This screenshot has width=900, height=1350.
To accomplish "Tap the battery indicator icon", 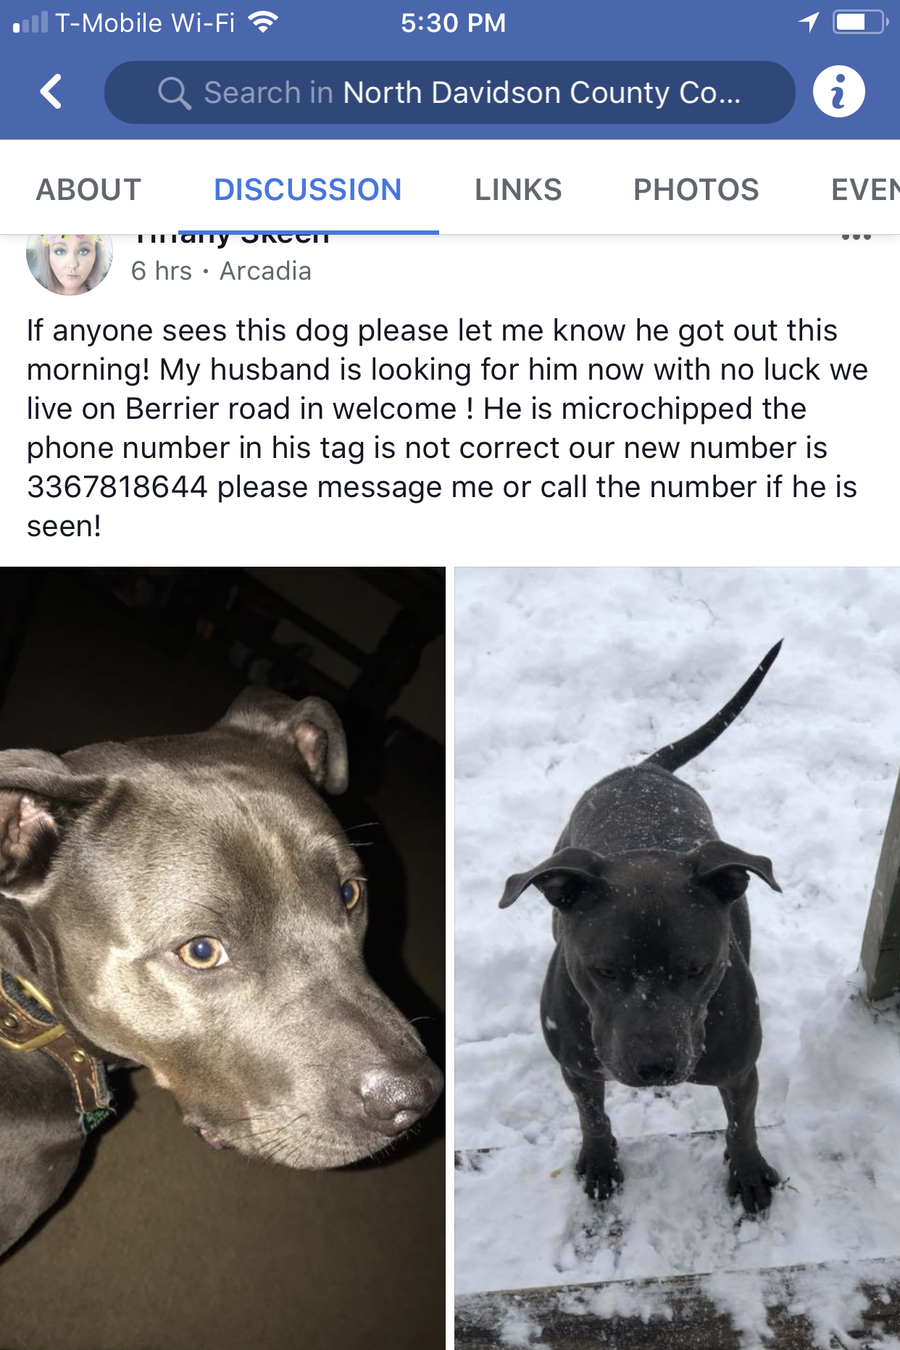I will pos(860,22).
